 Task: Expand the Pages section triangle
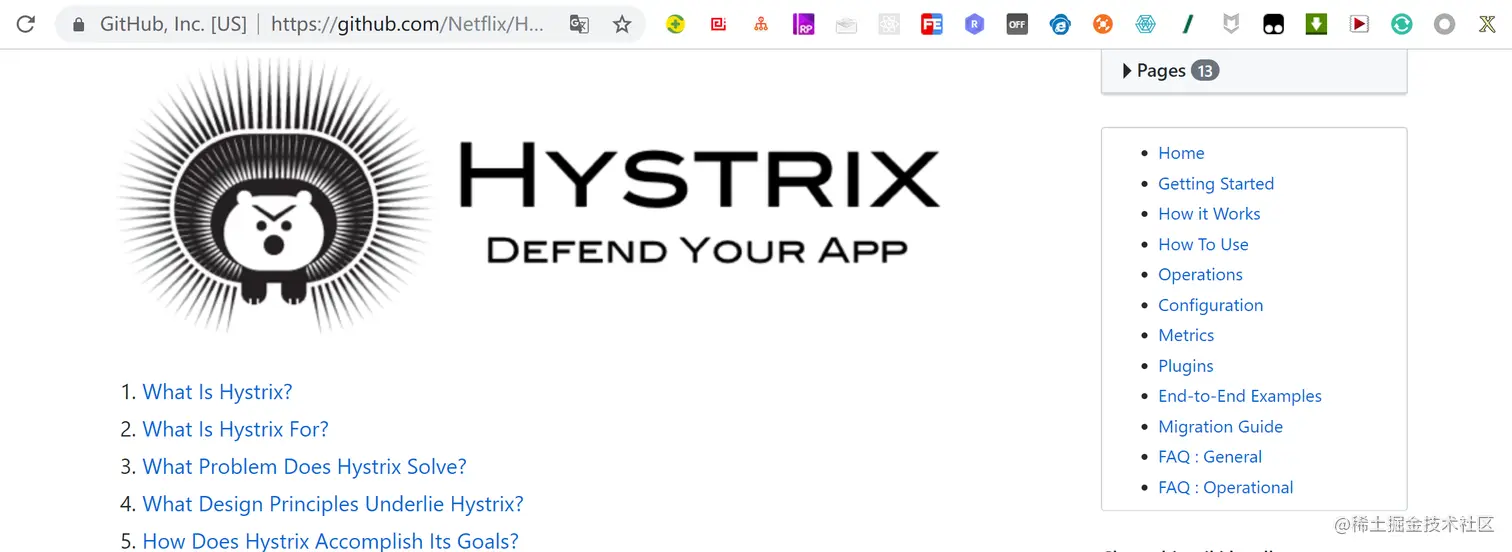[x=1127, y=71]
